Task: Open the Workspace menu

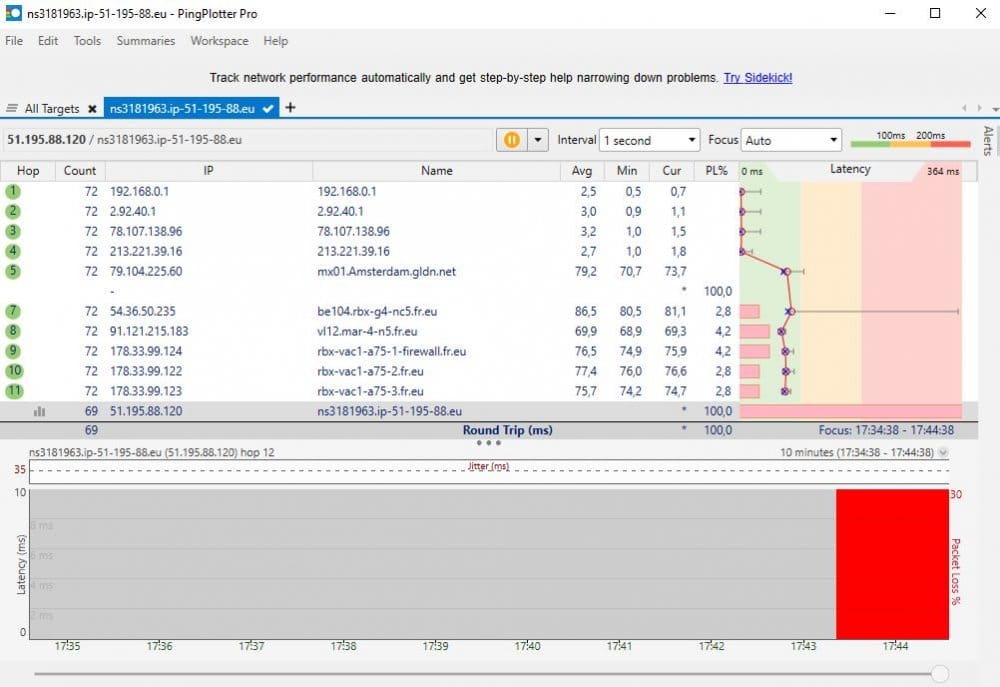Action: pyautogui.click(x=219, y=41)
